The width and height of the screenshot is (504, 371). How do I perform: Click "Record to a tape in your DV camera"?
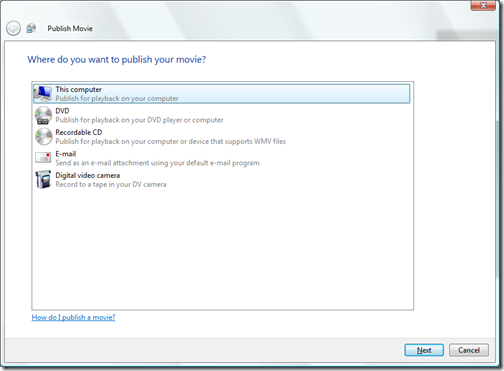(x=111, y=184)
